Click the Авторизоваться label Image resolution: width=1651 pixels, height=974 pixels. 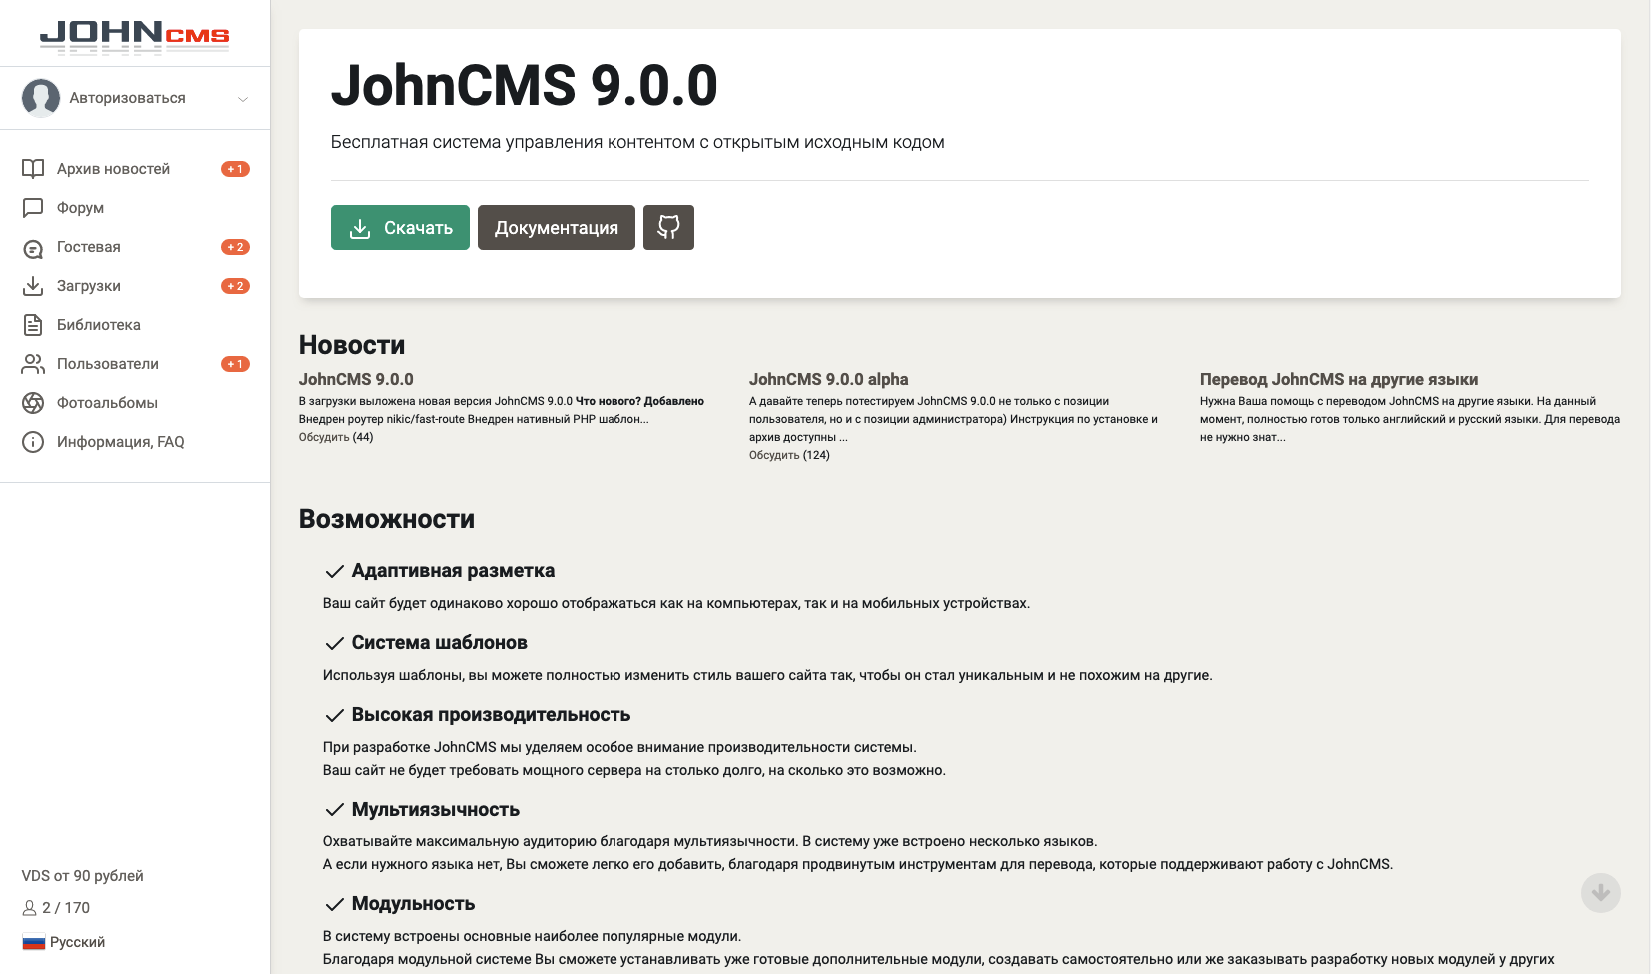coord(127,98)
